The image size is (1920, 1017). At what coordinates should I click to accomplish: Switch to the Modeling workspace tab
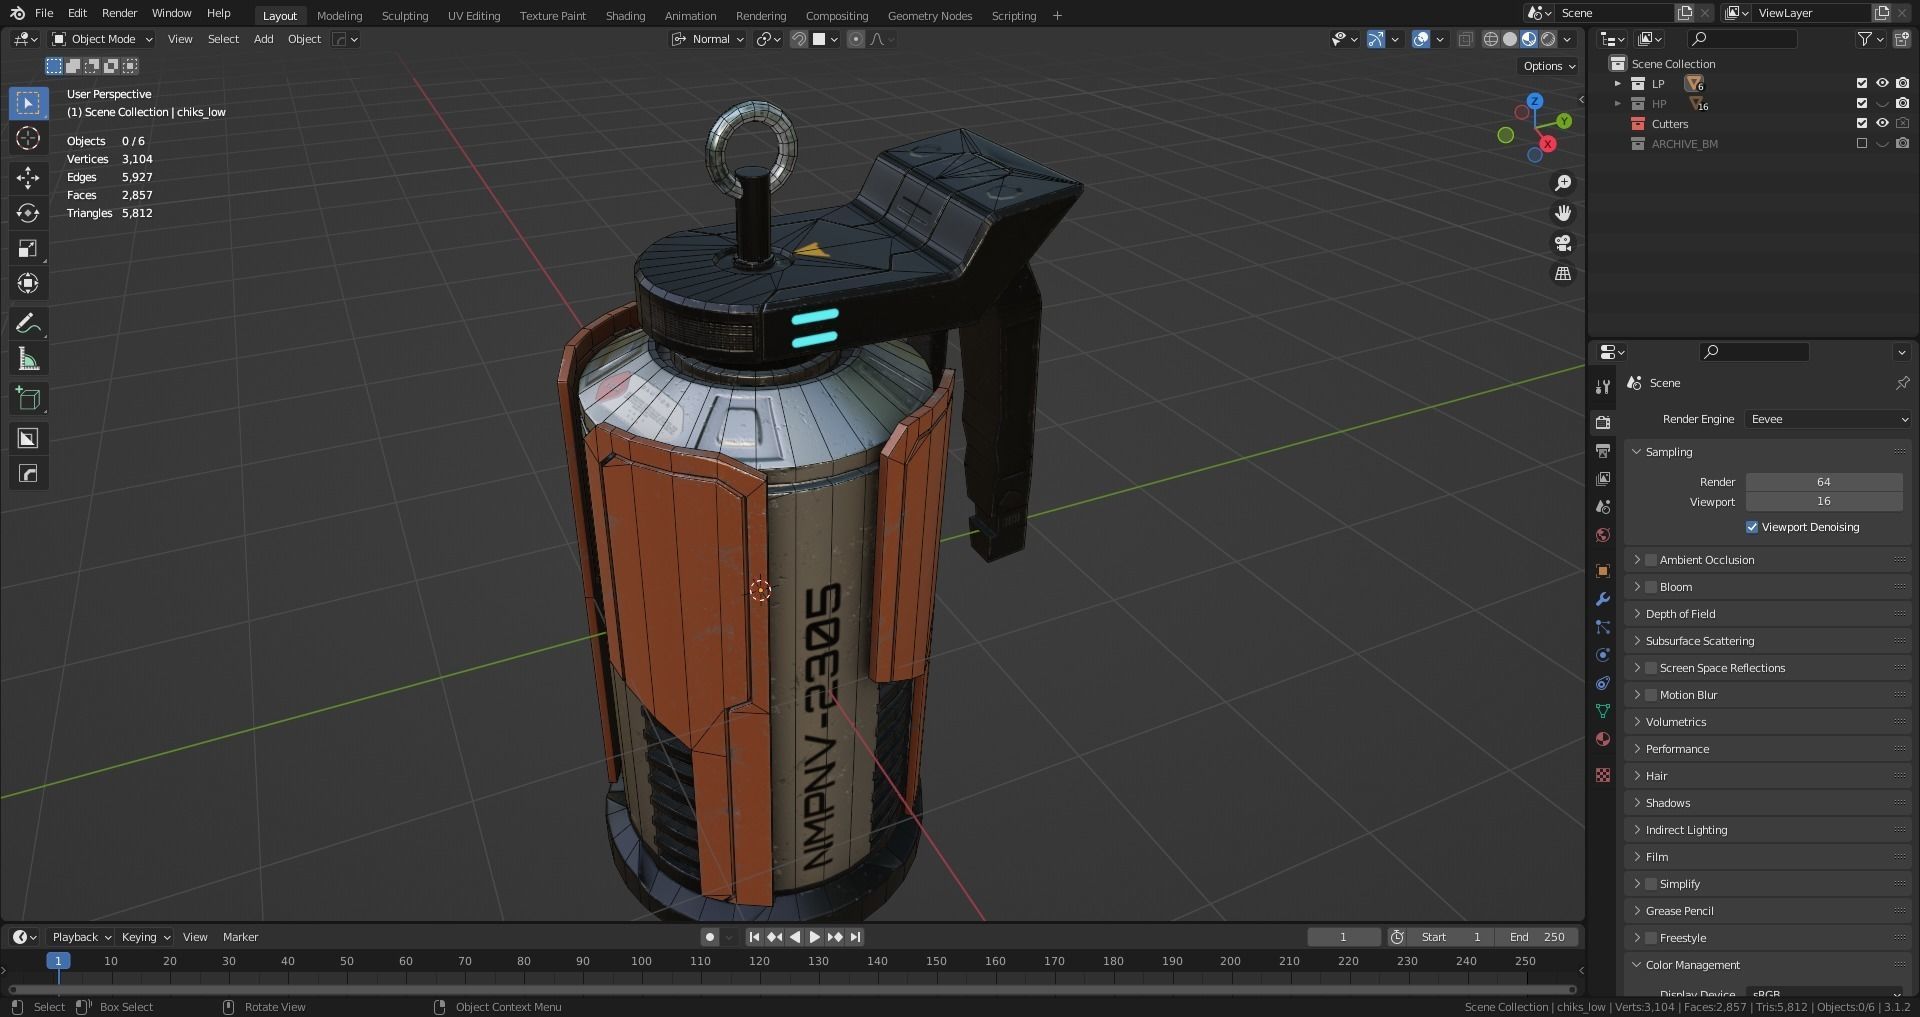click(339, 16)
